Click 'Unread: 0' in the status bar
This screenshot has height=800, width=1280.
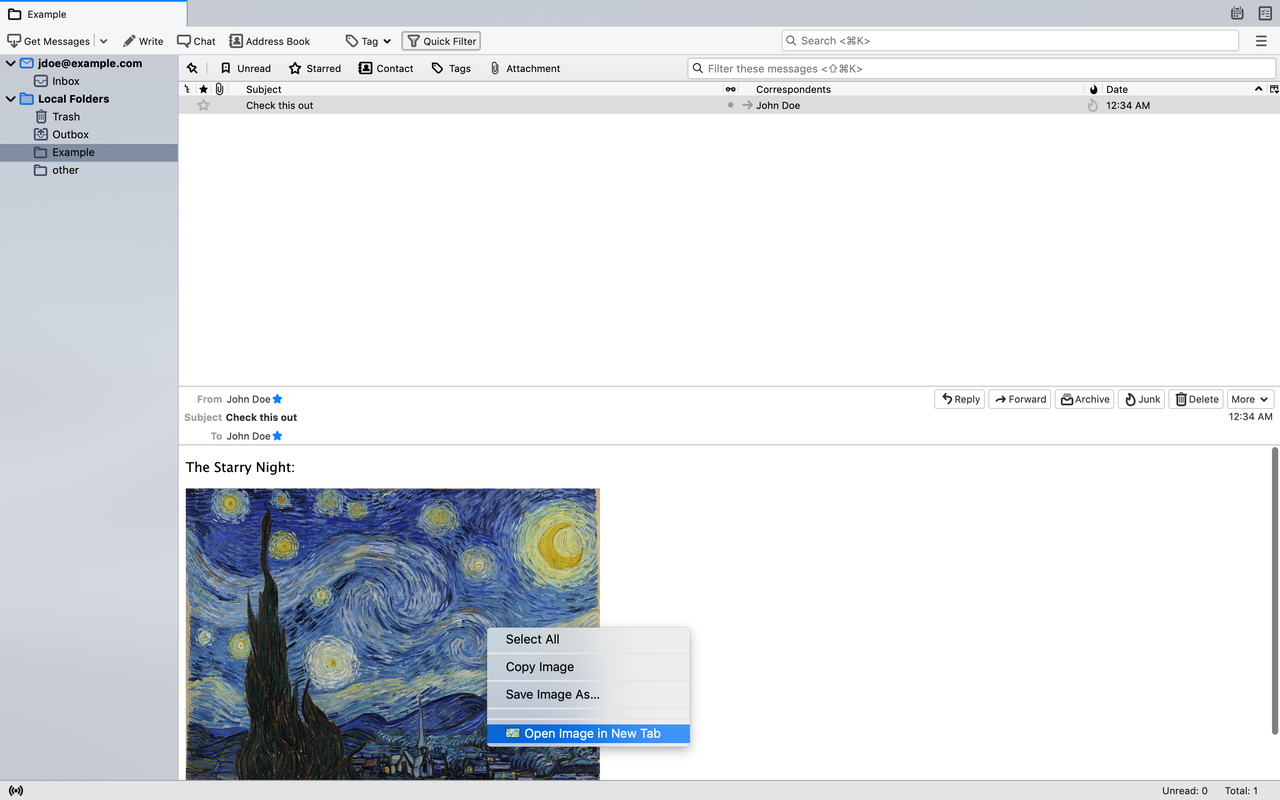(x=1184, y=790)
